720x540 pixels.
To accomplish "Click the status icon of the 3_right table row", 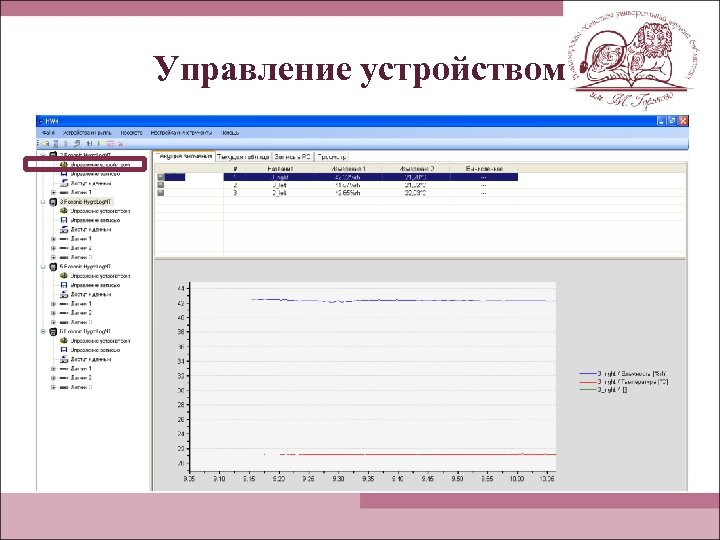I will [161, 177].
